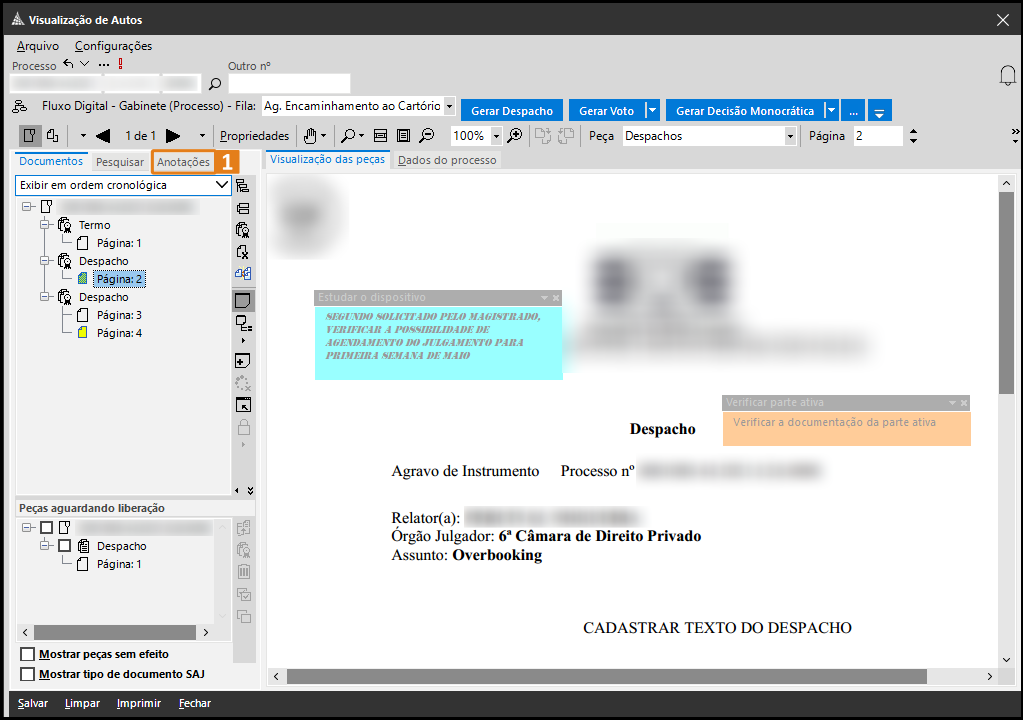
Task: Toggle single page view icon in toolbar
Action: click(x=29, y=136)
